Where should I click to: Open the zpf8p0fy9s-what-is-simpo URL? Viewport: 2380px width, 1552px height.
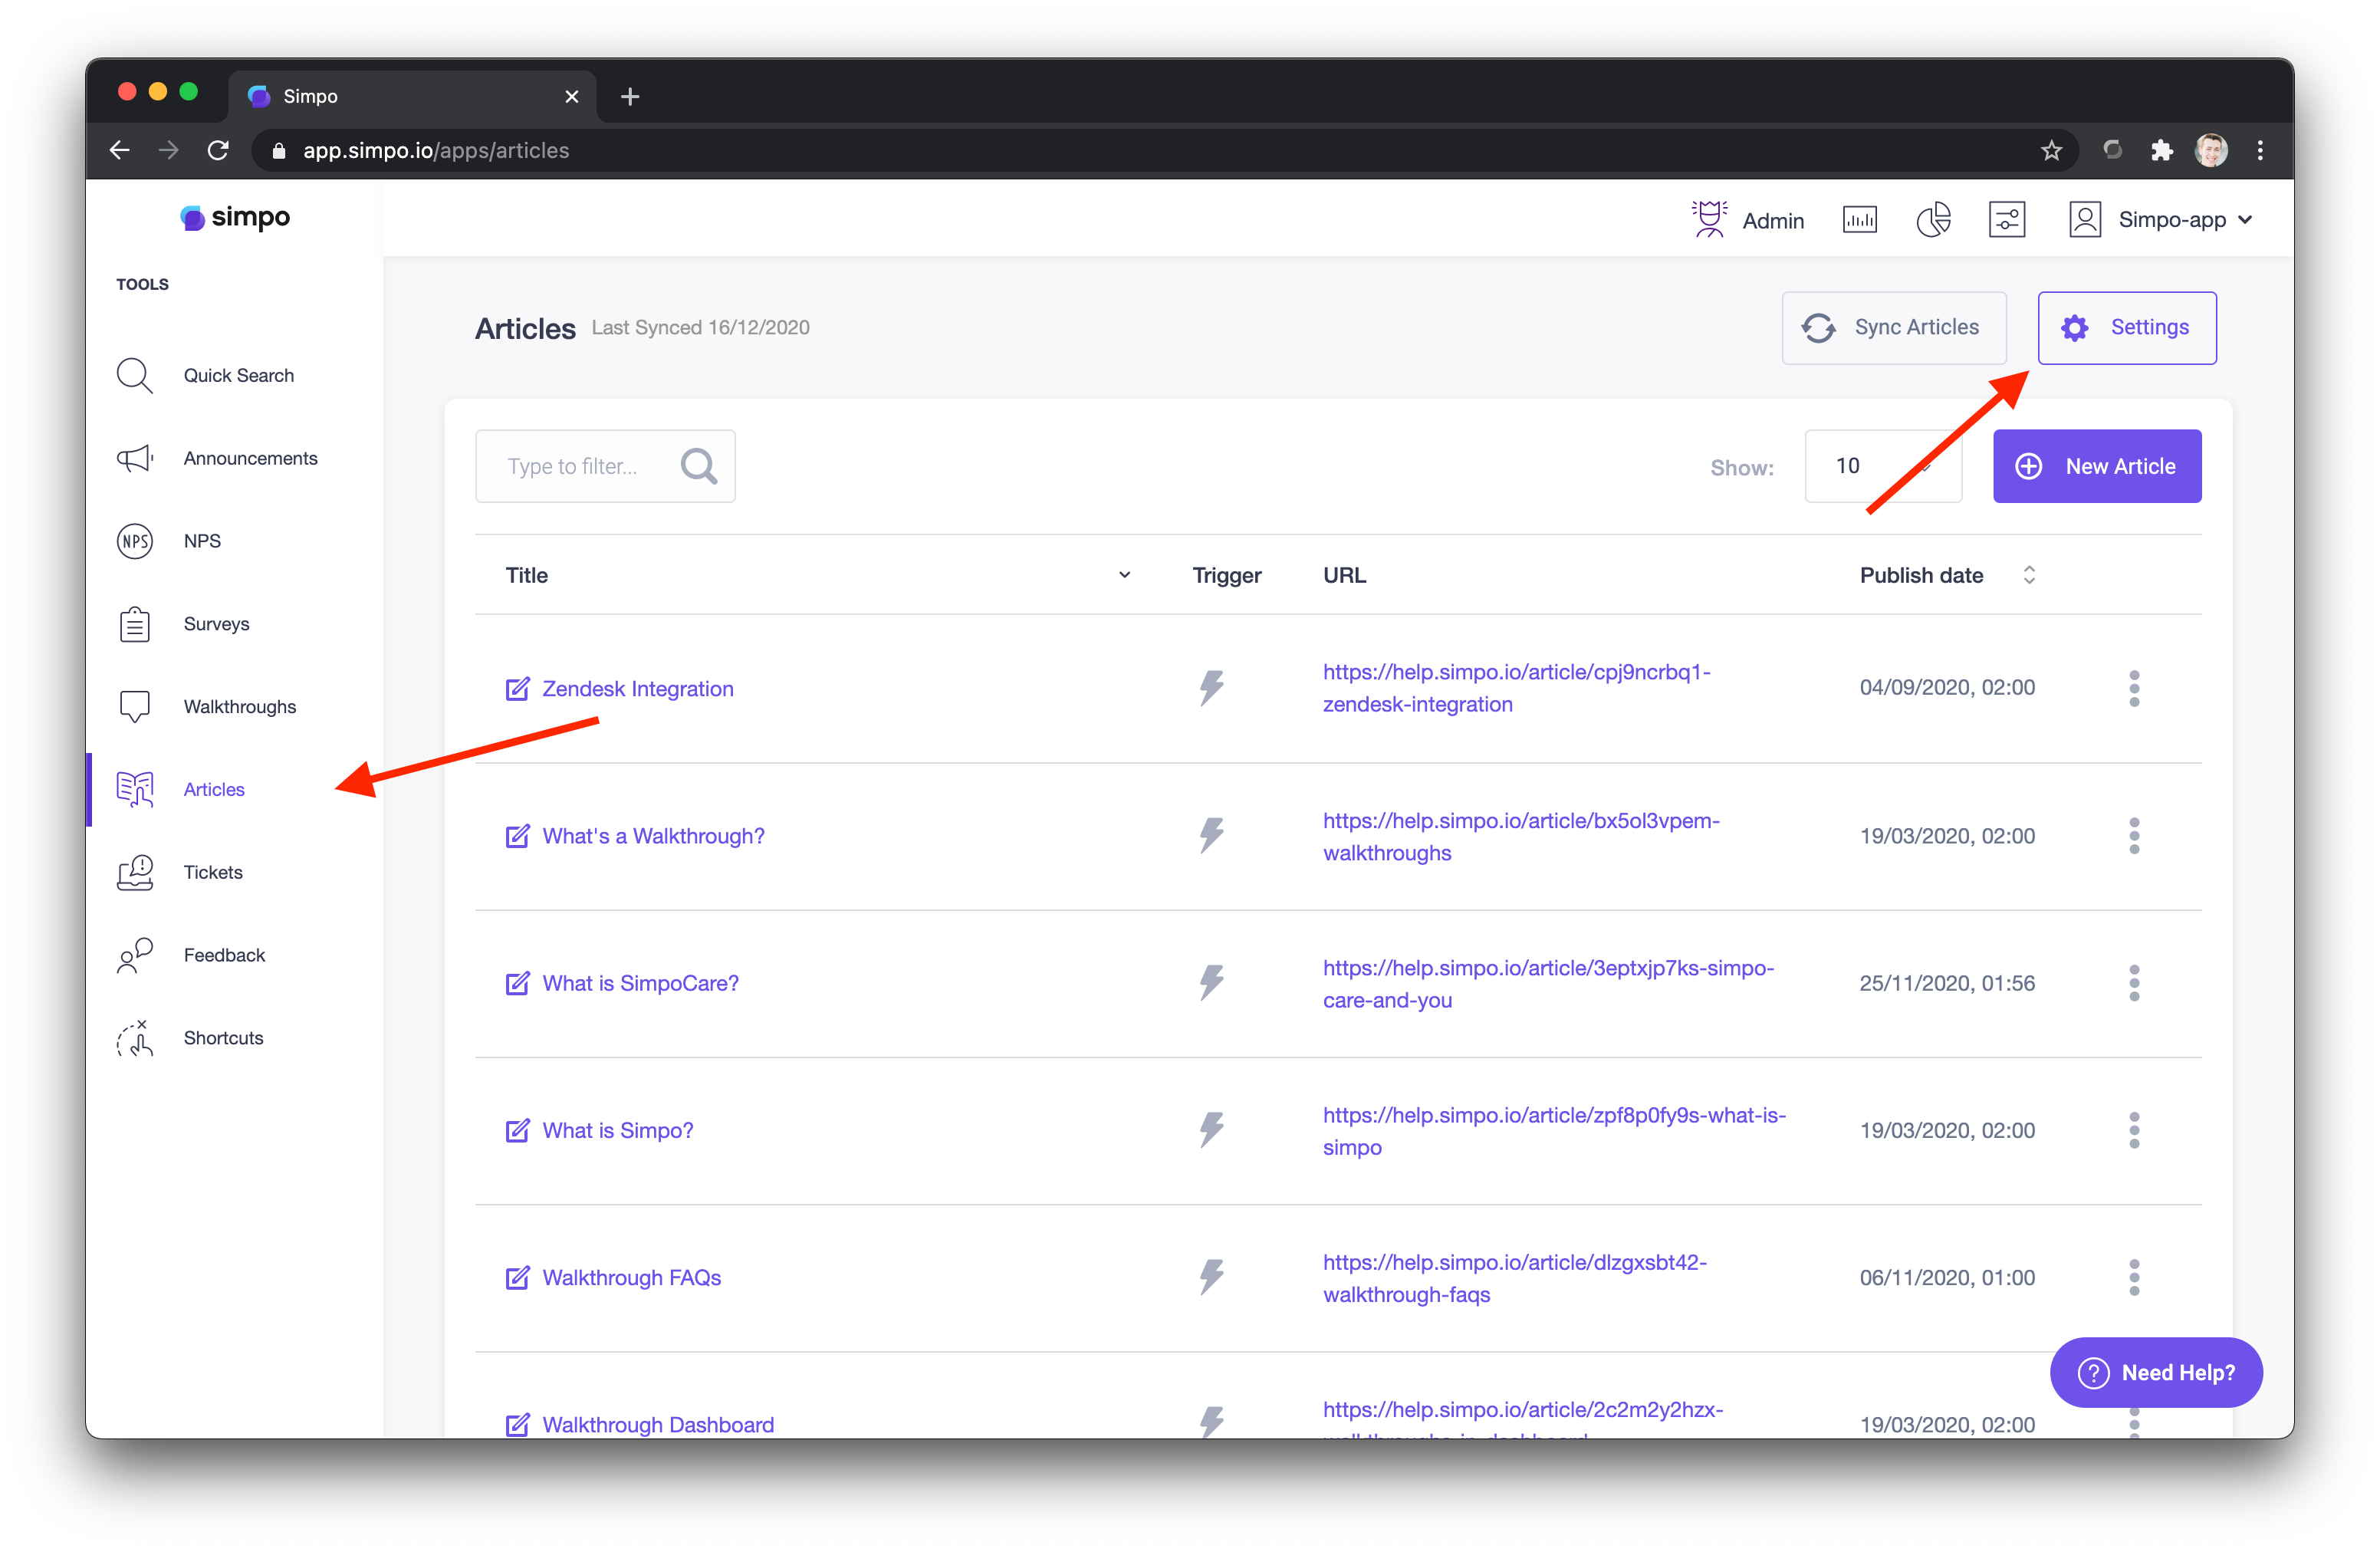(1553, 1131)
